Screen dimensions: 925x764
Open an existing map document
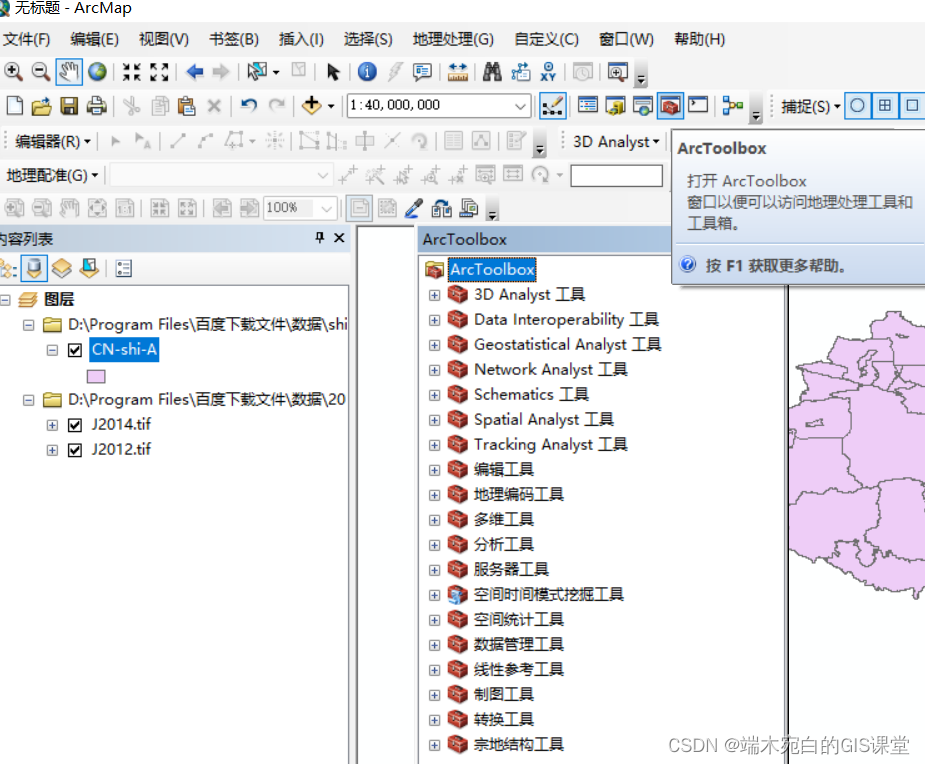click(41, 106)
